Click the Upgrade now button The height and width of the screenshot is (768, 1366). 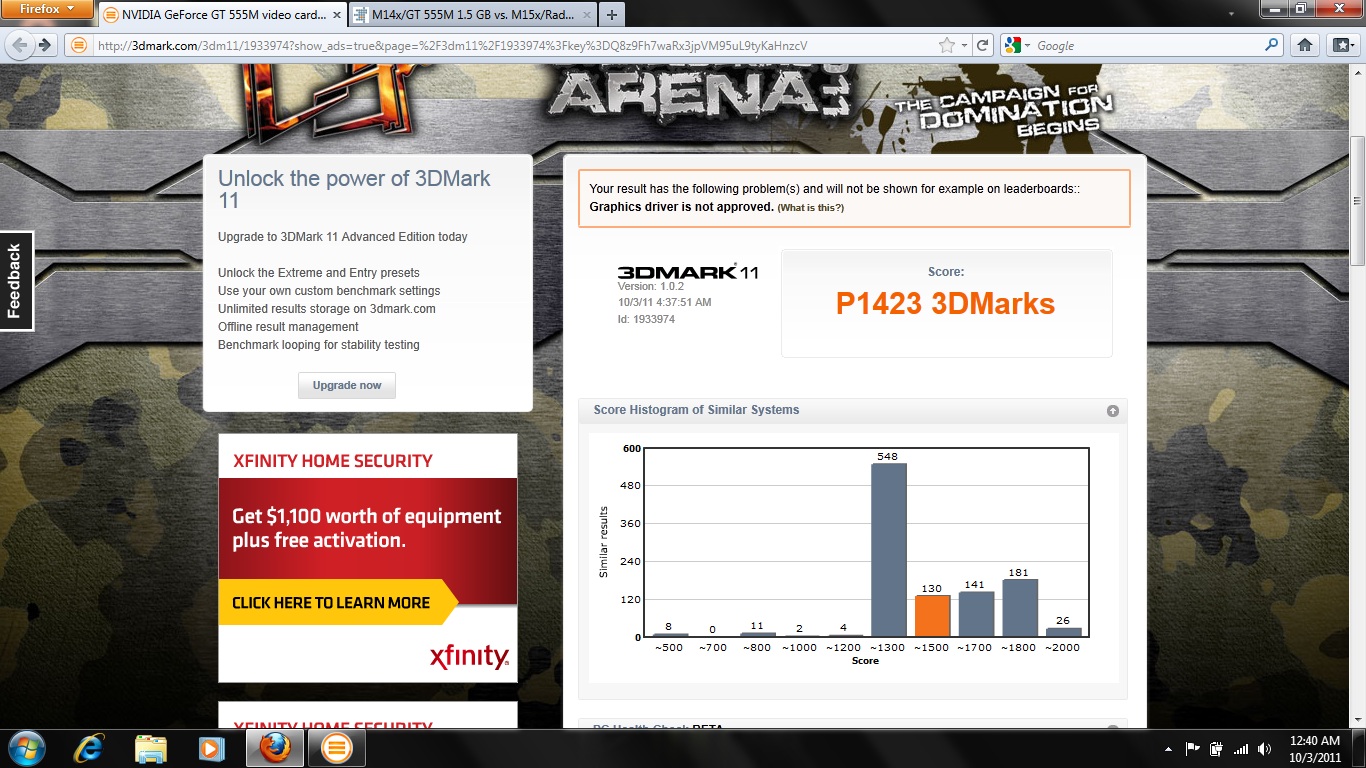347,385
